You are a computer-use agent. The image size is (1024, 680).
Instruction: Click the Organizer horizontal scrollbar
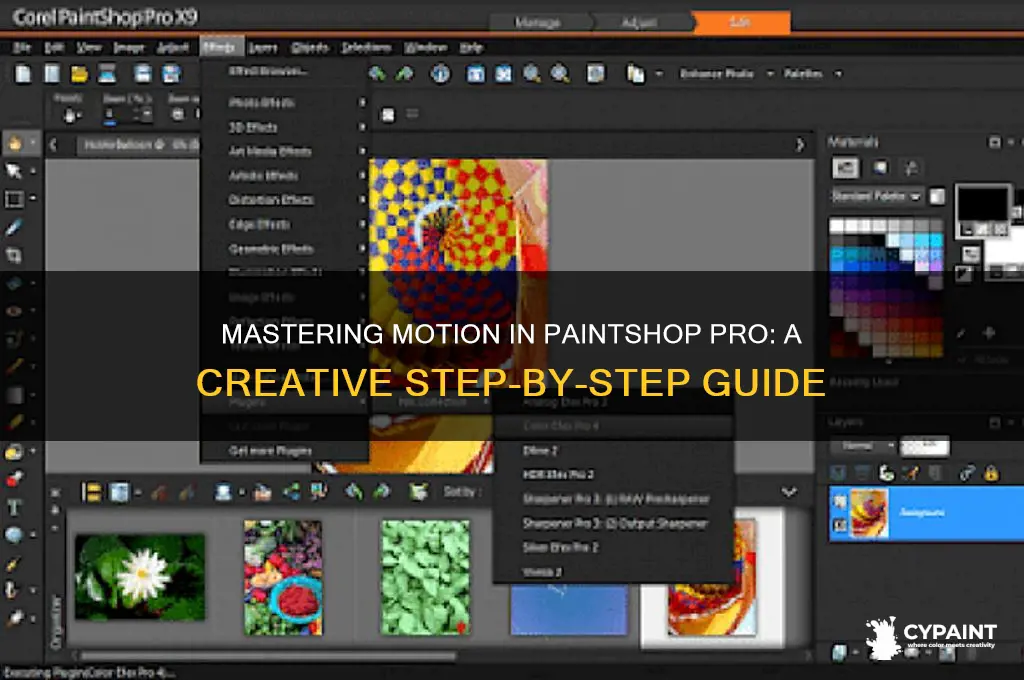[x=268, y=655]
